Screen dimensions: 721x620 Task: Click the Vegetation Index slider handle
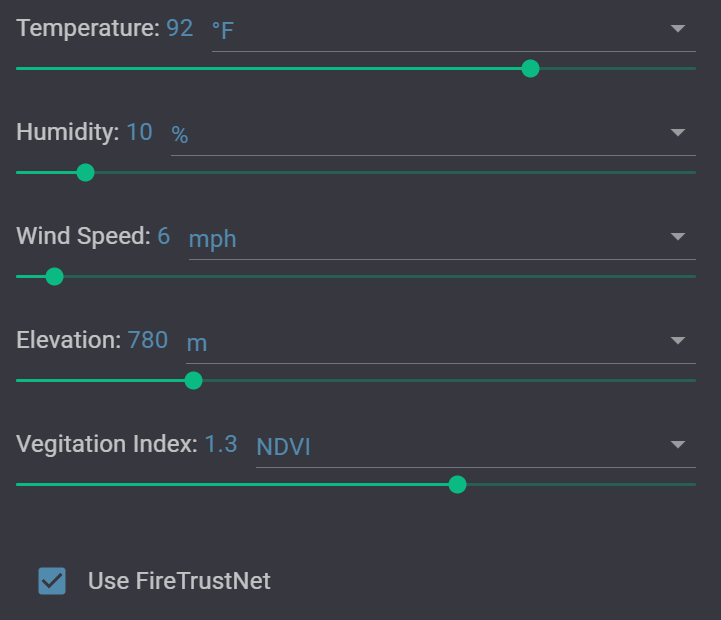[458, 485]
